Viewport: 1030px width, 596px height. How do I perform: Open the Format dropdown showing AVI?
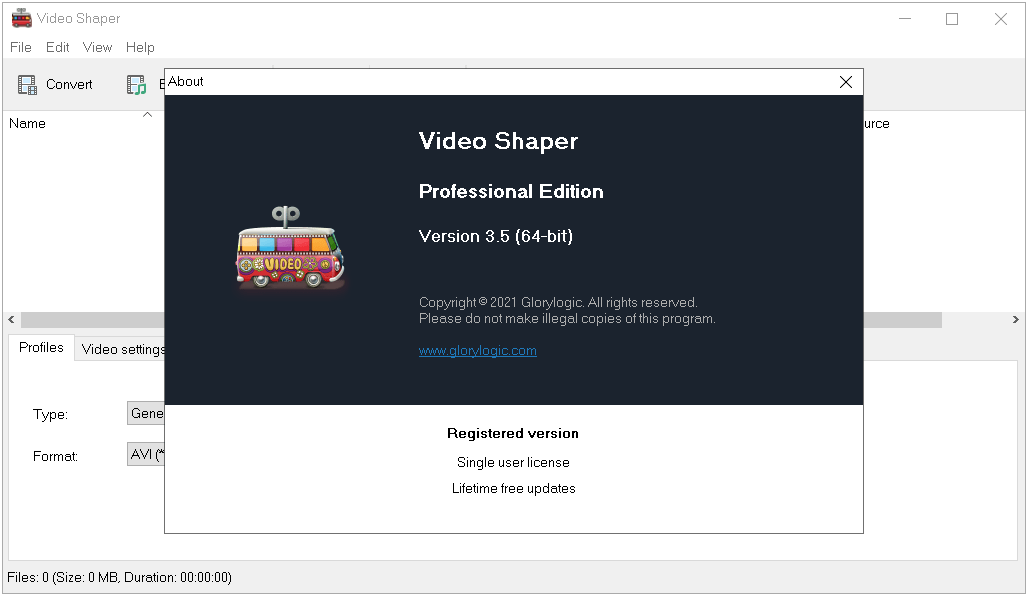pyautogui.click(x=146, y=455)
